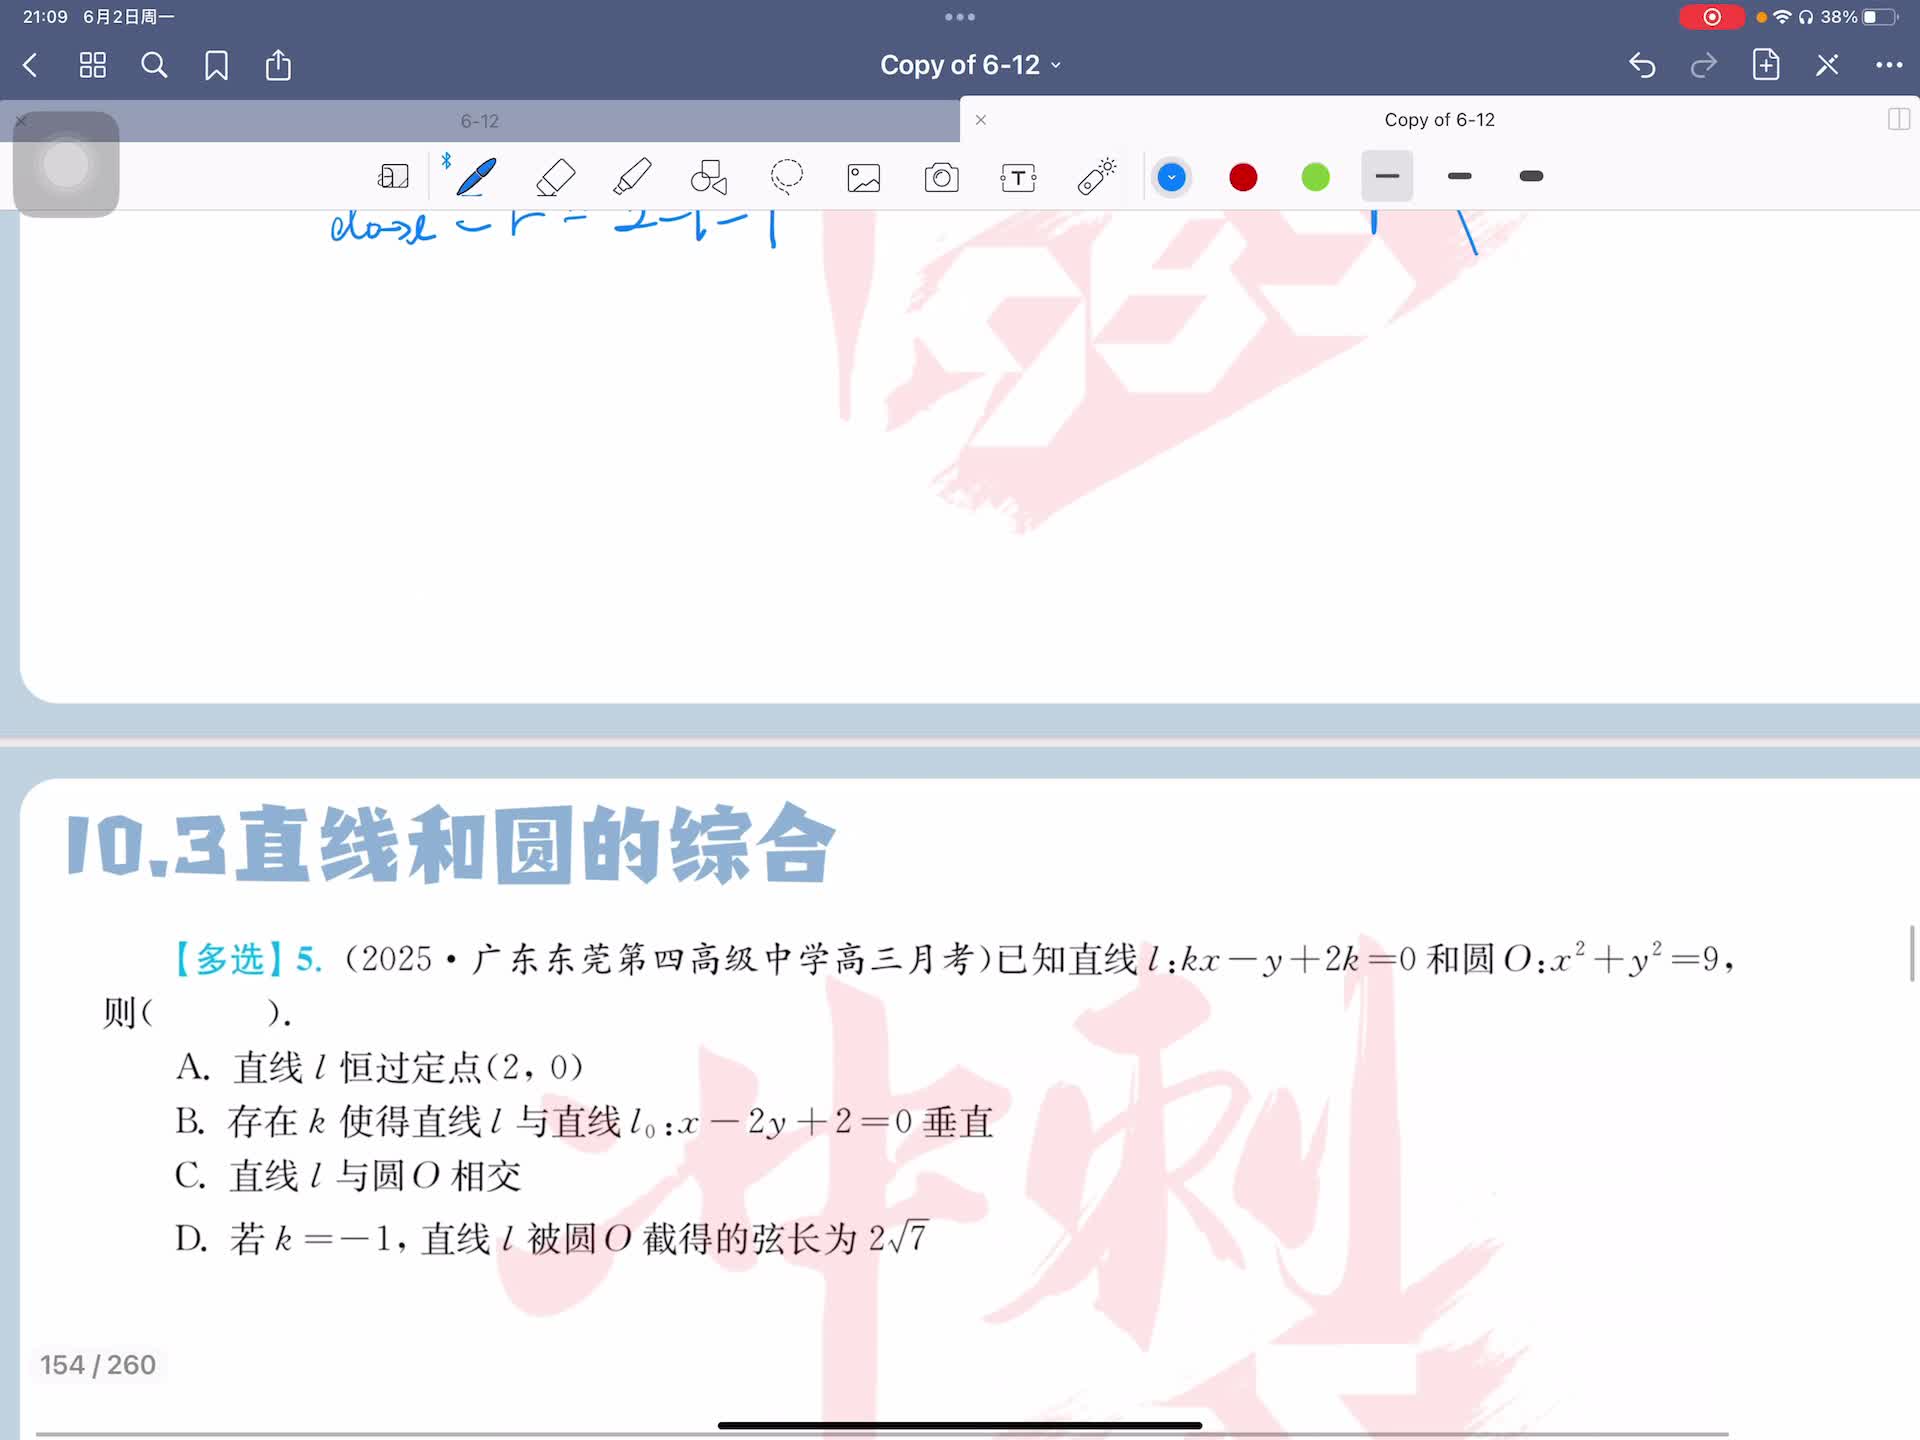Viewport: 1920px width, 1440px height.
Task: Undo the last stroke
Action: [1642, 65]
